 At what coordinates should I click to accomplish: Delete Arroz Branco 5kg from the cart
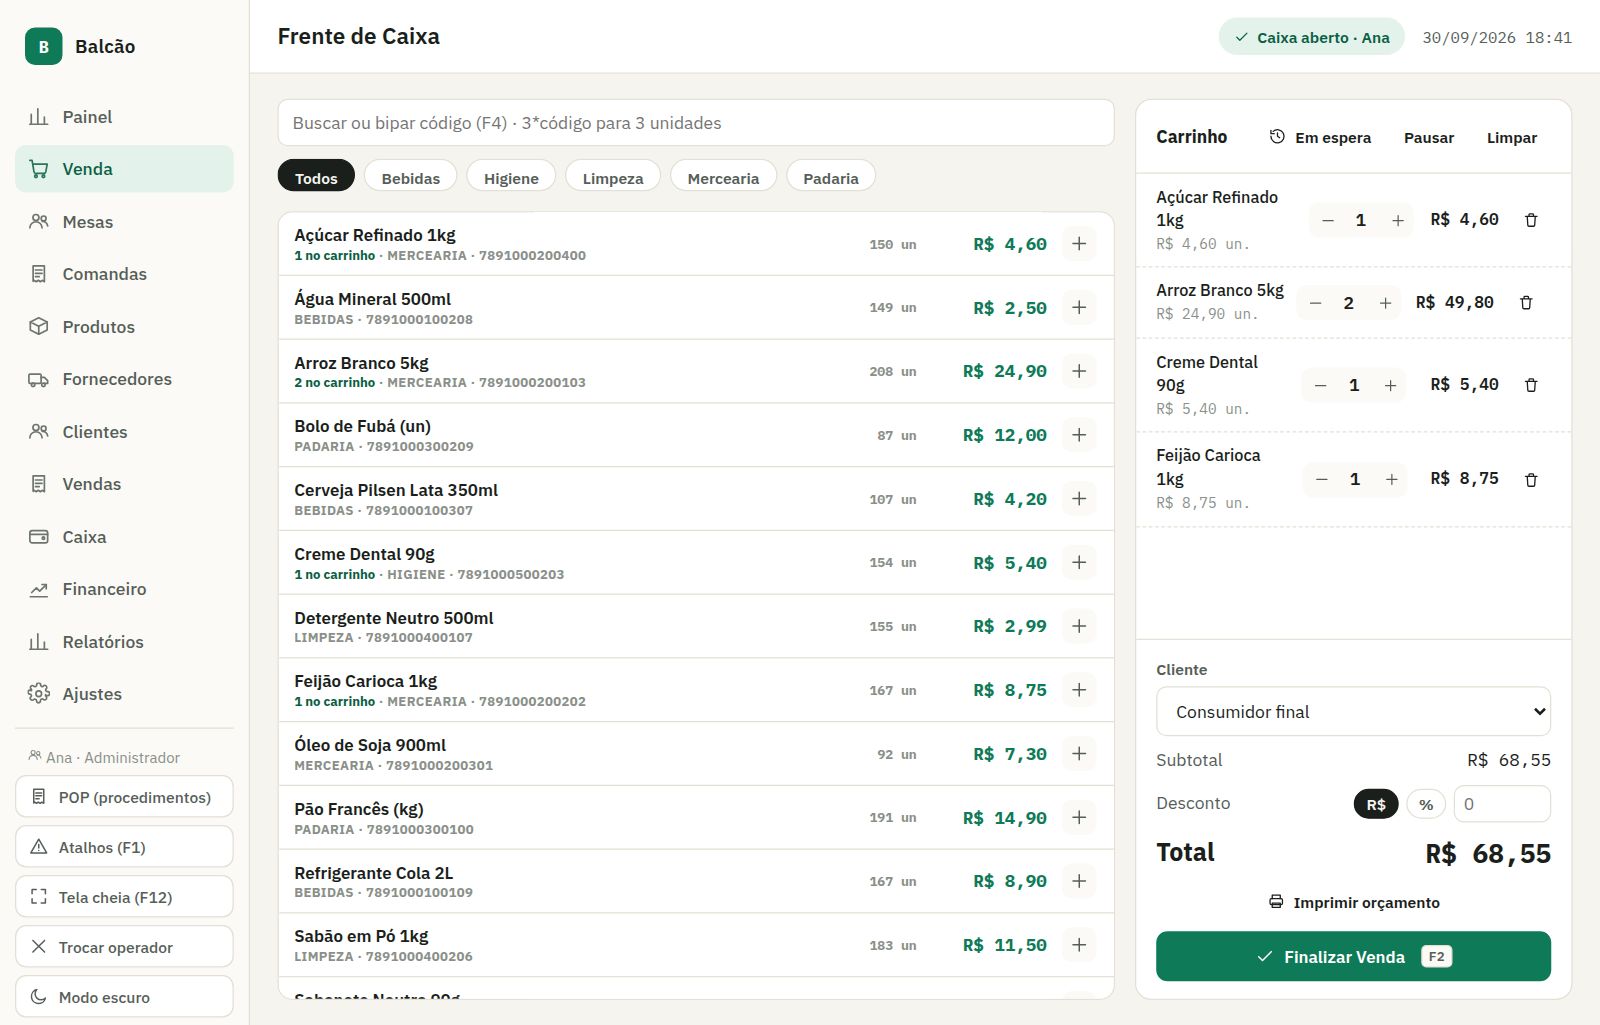[1526, 302]
